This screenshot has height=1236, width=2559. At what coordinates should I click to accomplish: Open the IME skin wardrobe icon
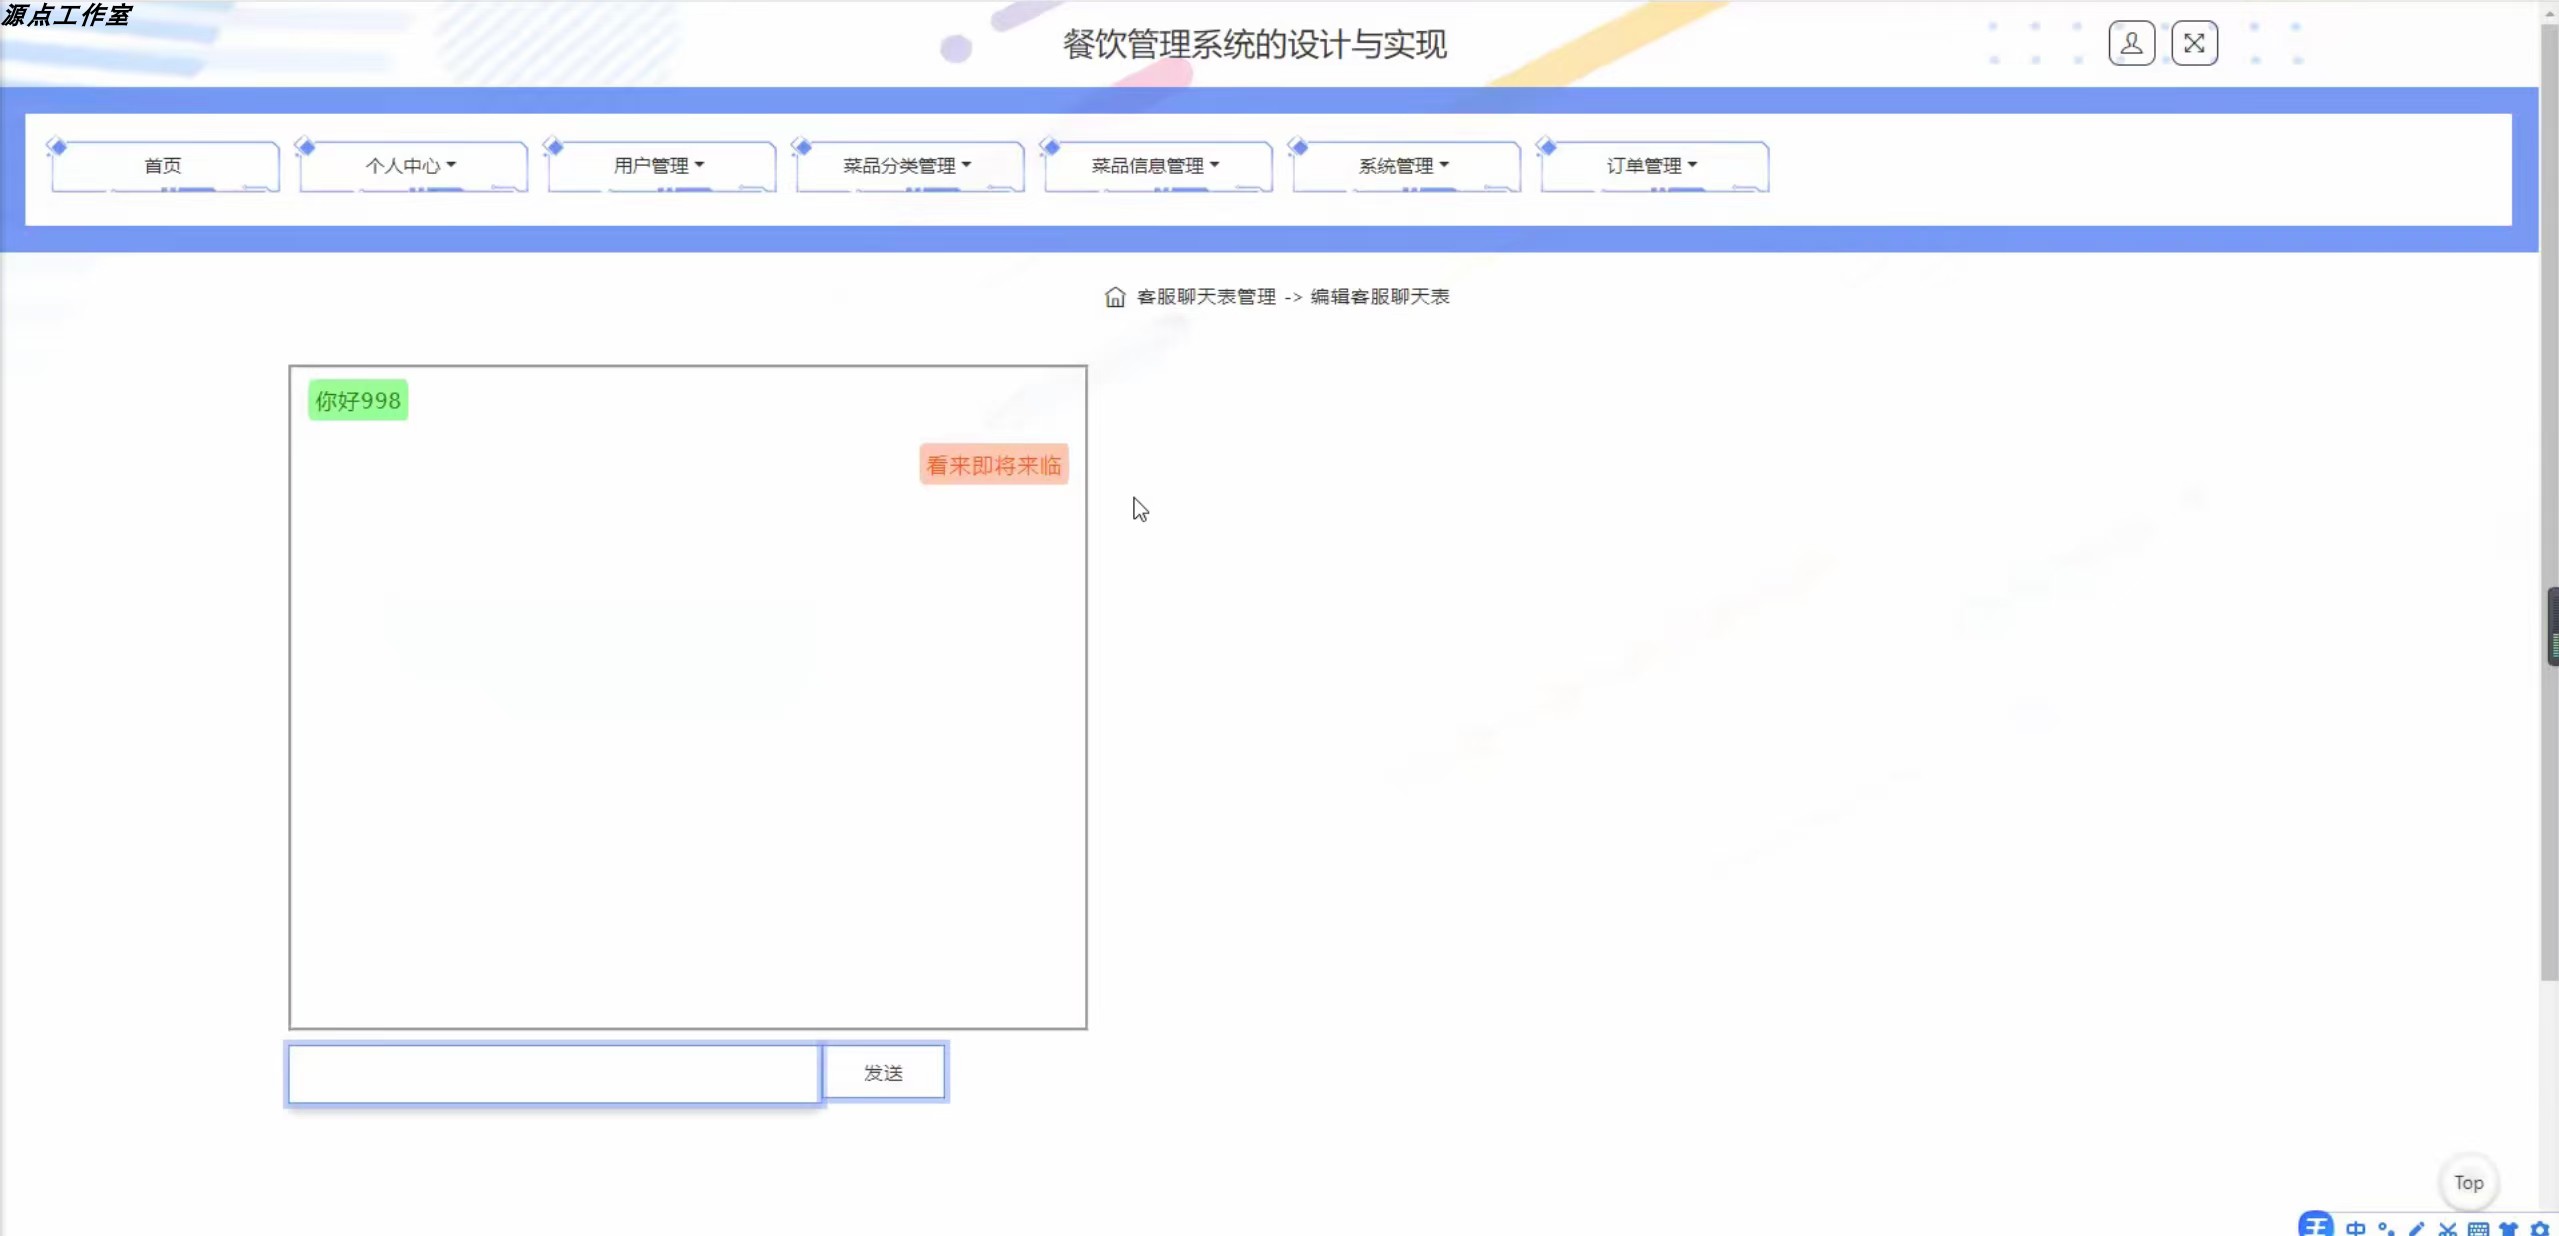[x=2511, y=1228]
